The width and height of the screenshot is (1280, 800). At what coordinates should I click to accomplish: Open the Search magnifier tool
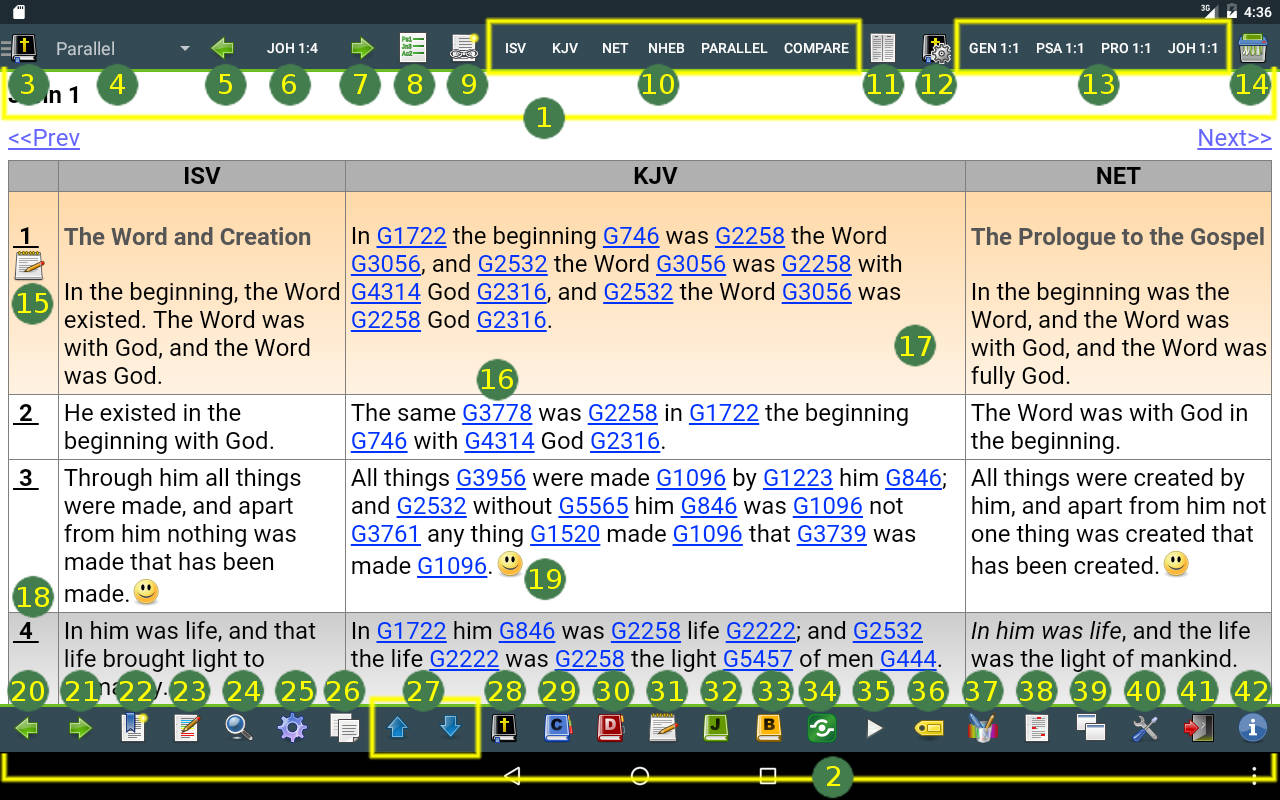pos(238,728)
